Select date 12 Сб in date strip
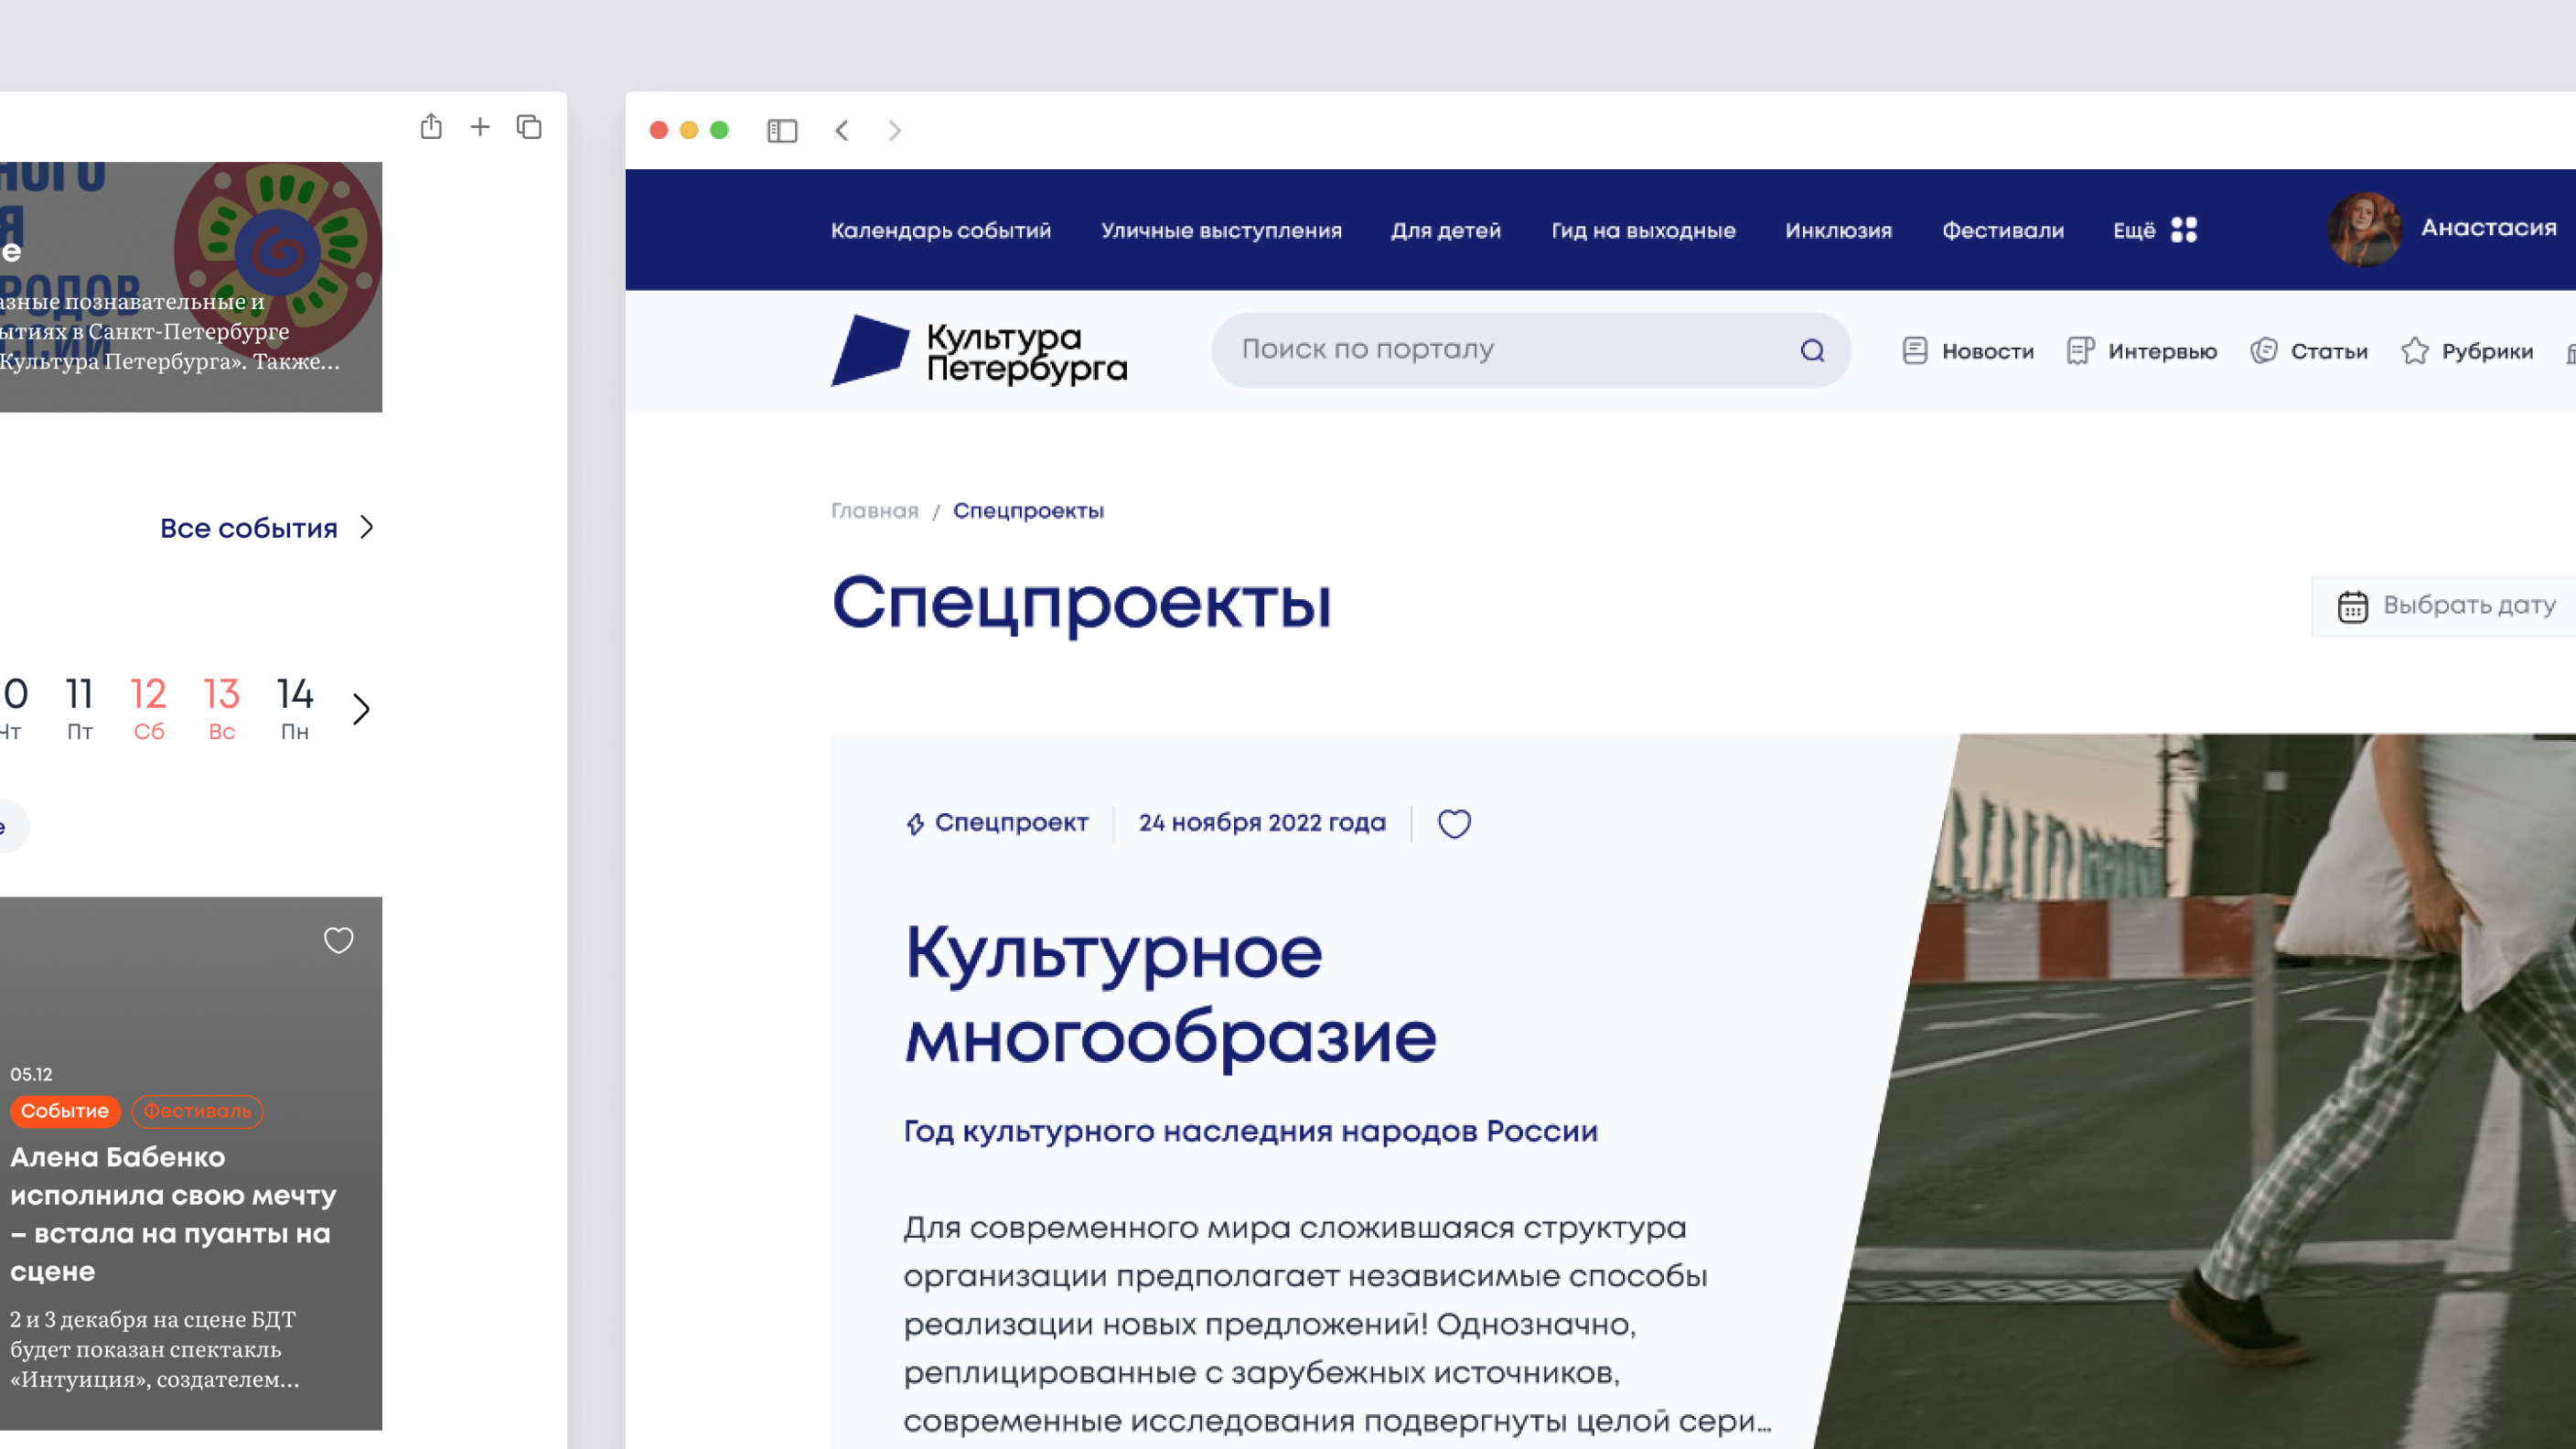The width and height of the screenshot is (2576, 1449). (x=149, y=708)
